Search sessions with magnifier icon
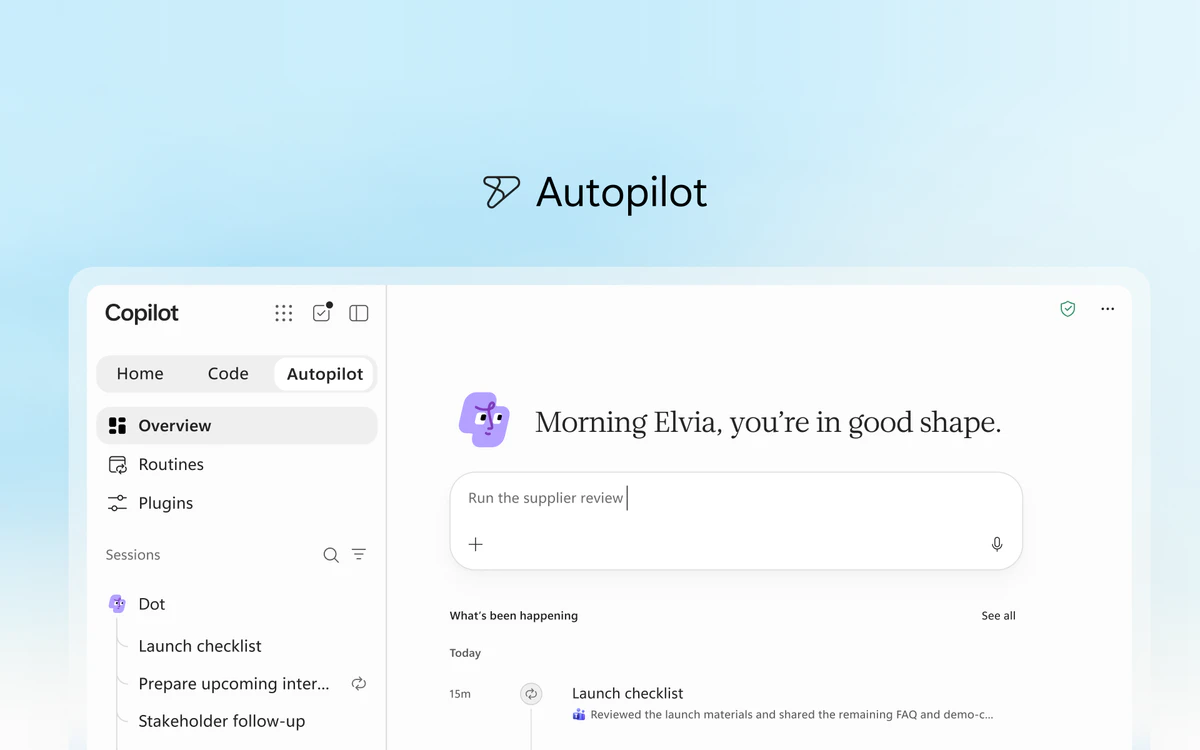This screenshot has height=750, width=1200. 331,555
